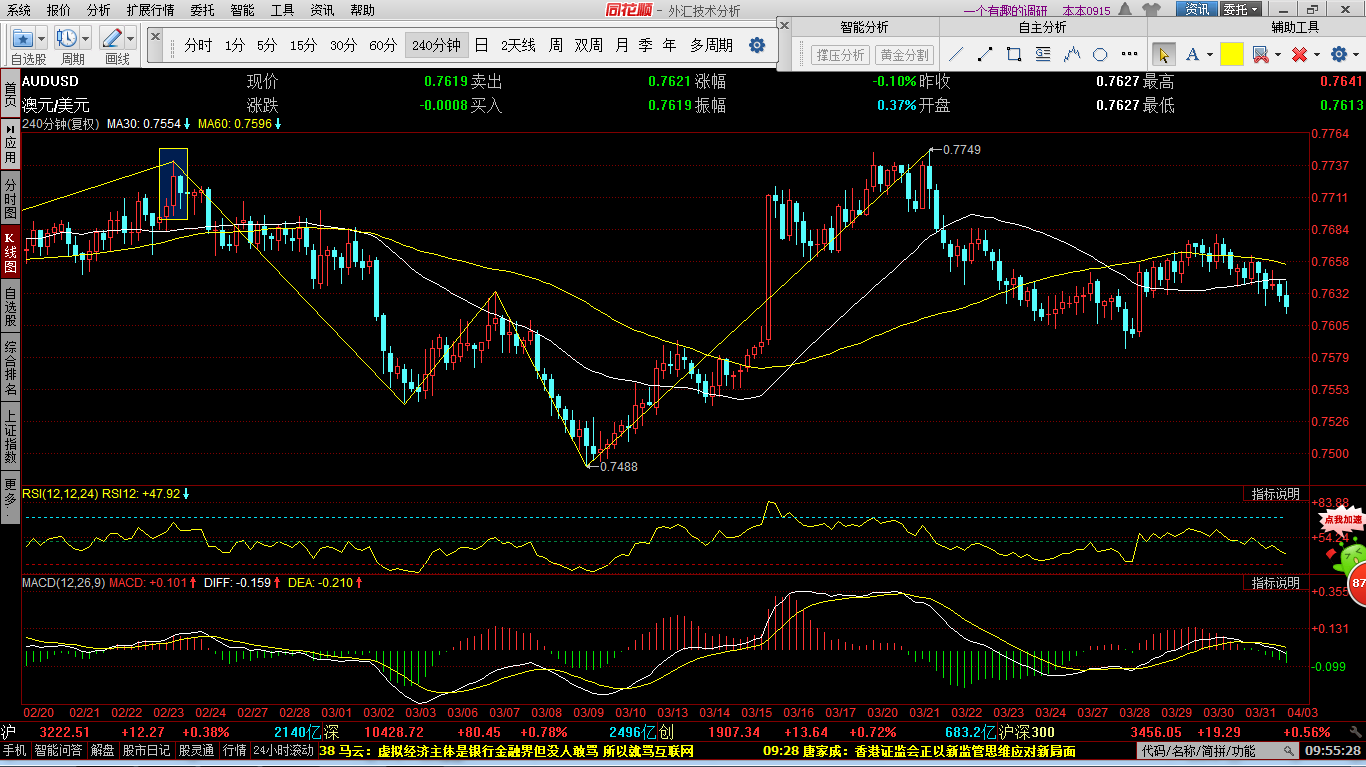
Task: Select the line segment drawing tool
Action: tap(985, 54)
